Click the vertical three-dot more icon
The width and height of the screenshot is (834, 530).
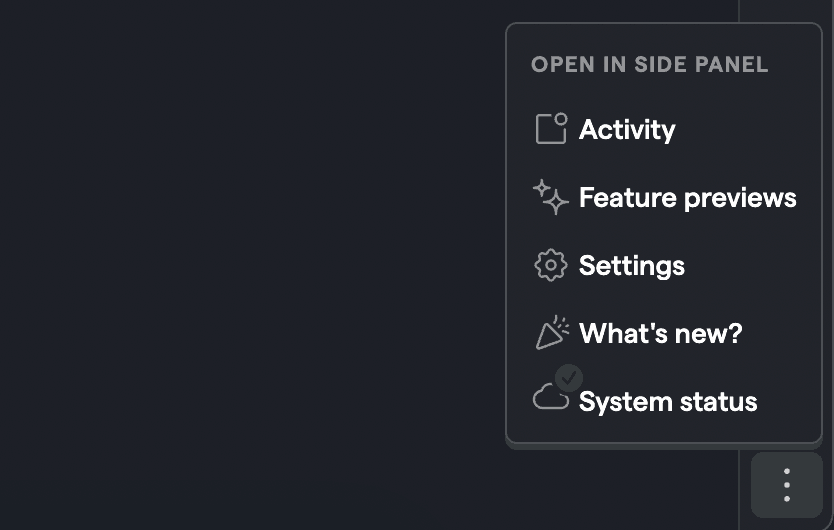pyautogui.click(x=787, y=485)
